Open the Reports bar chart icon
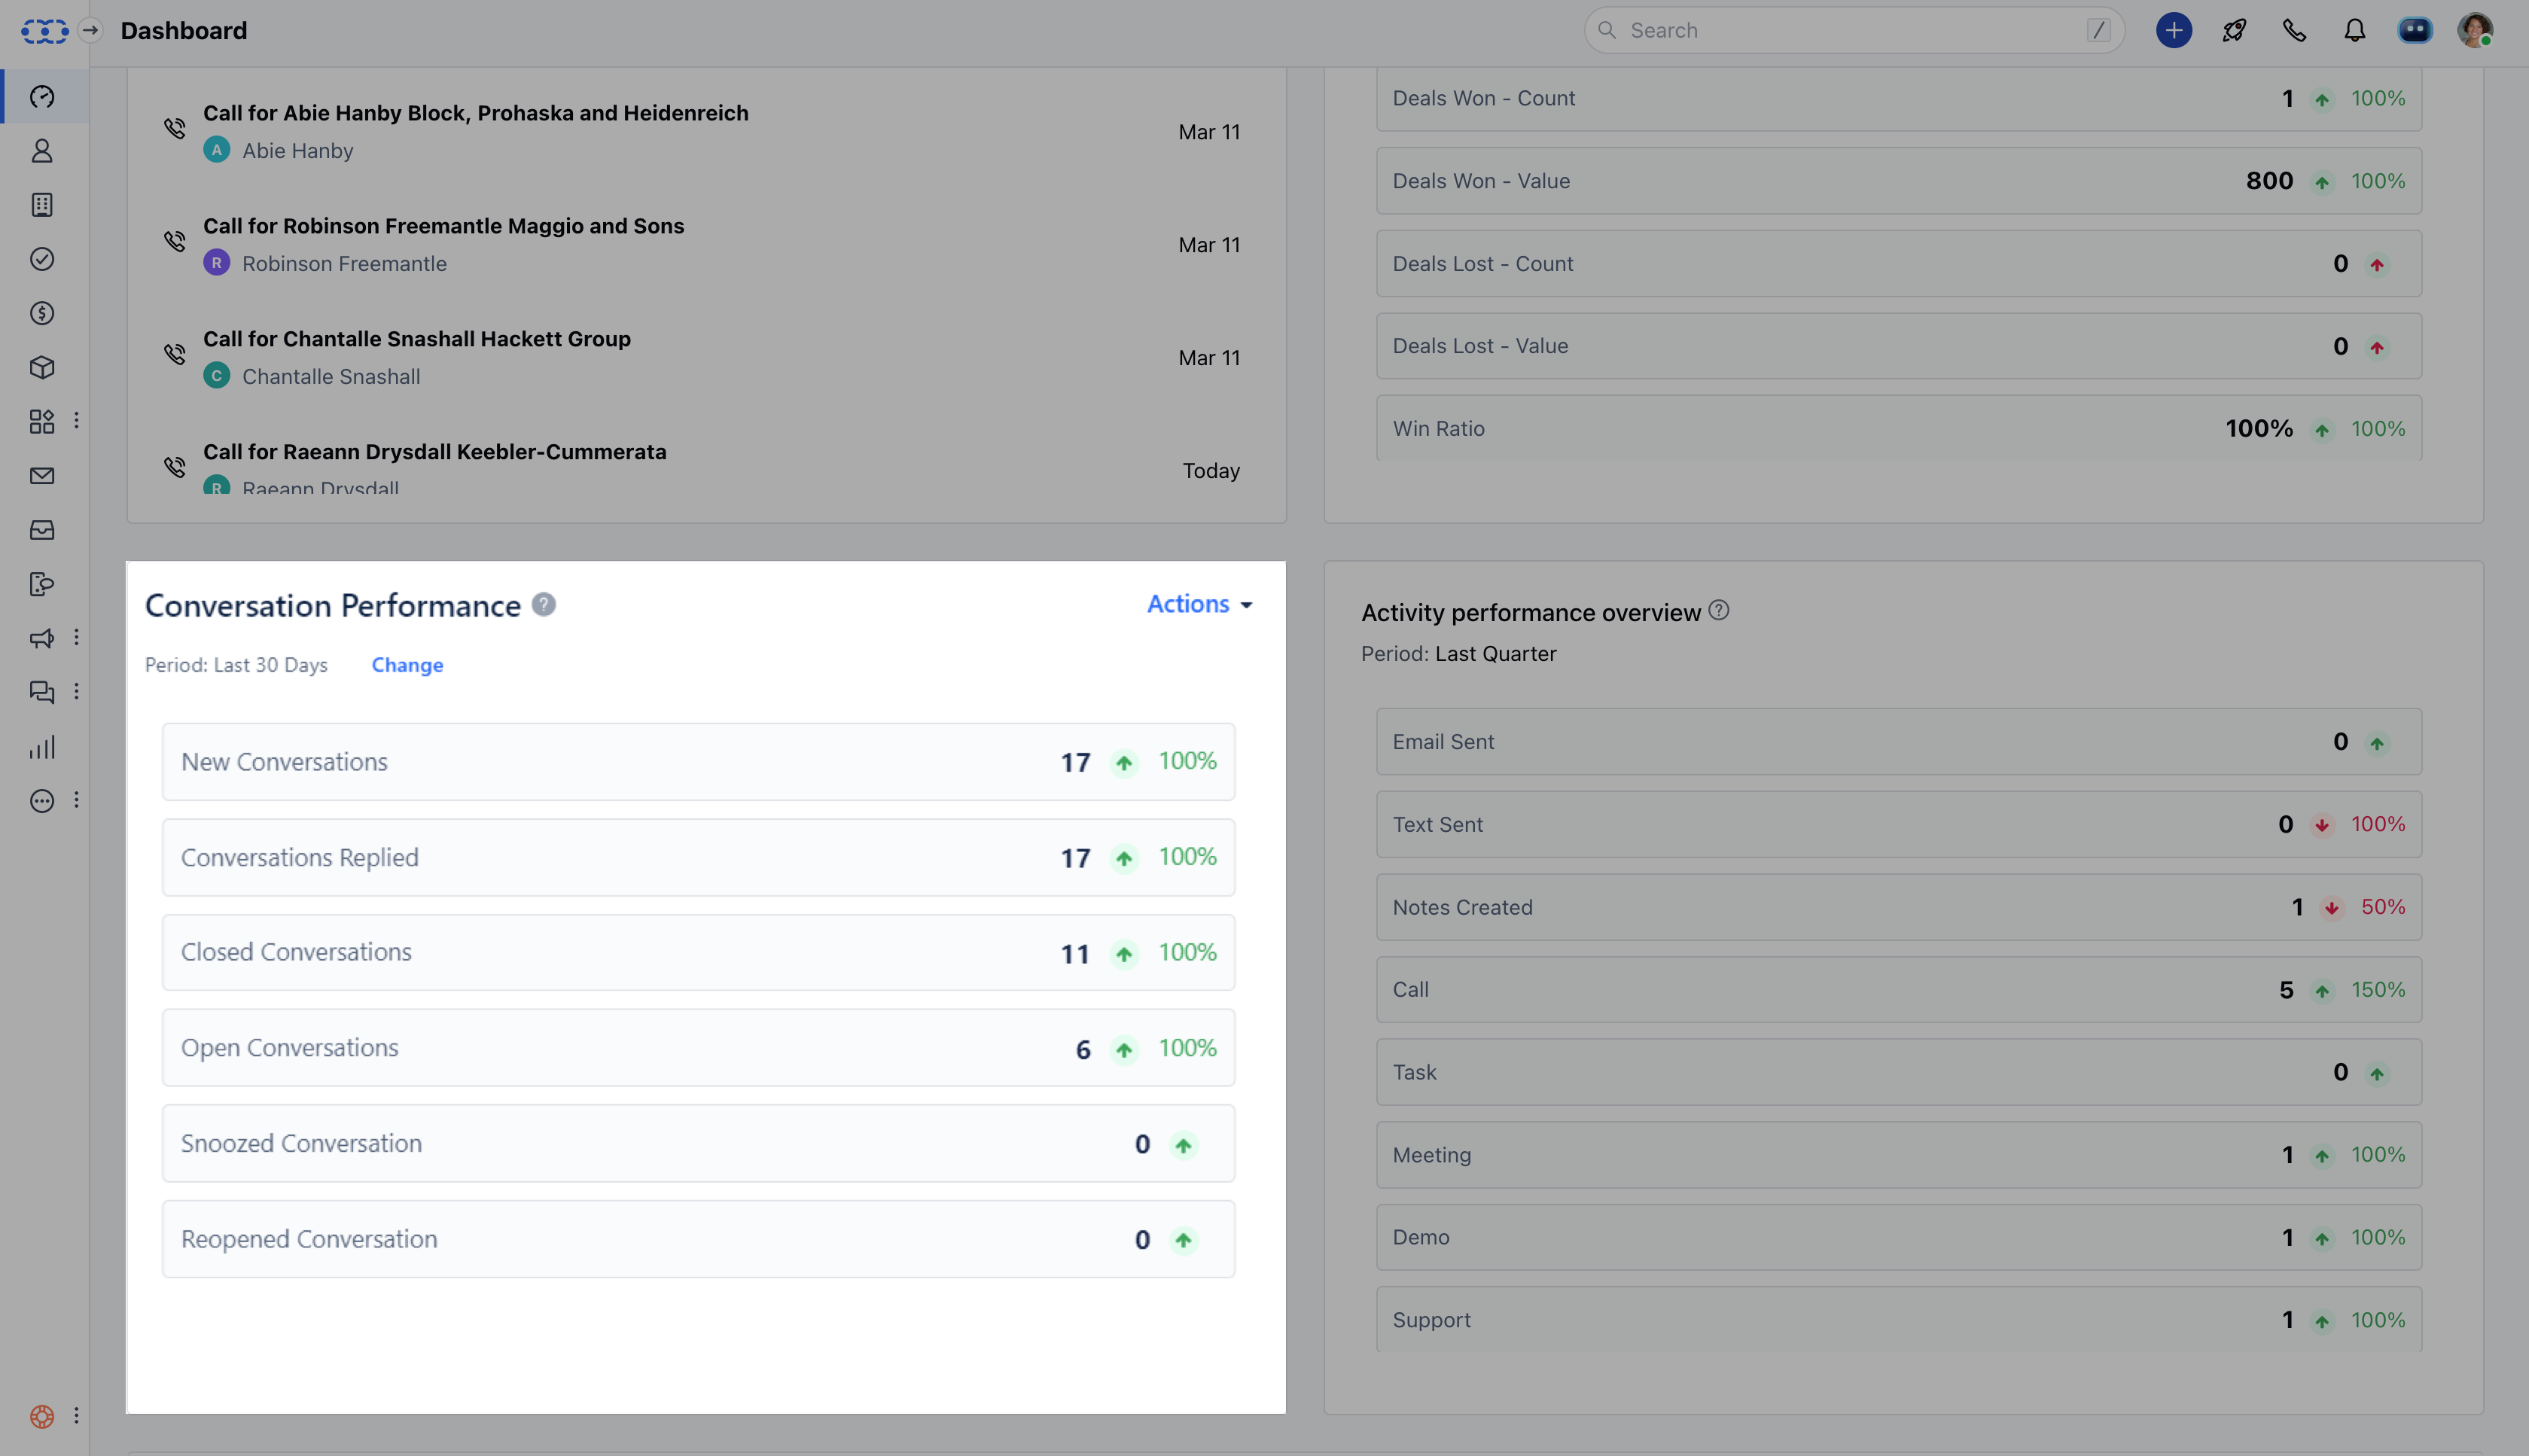This screenshot has width=2529, height=1456. point(42,747)
